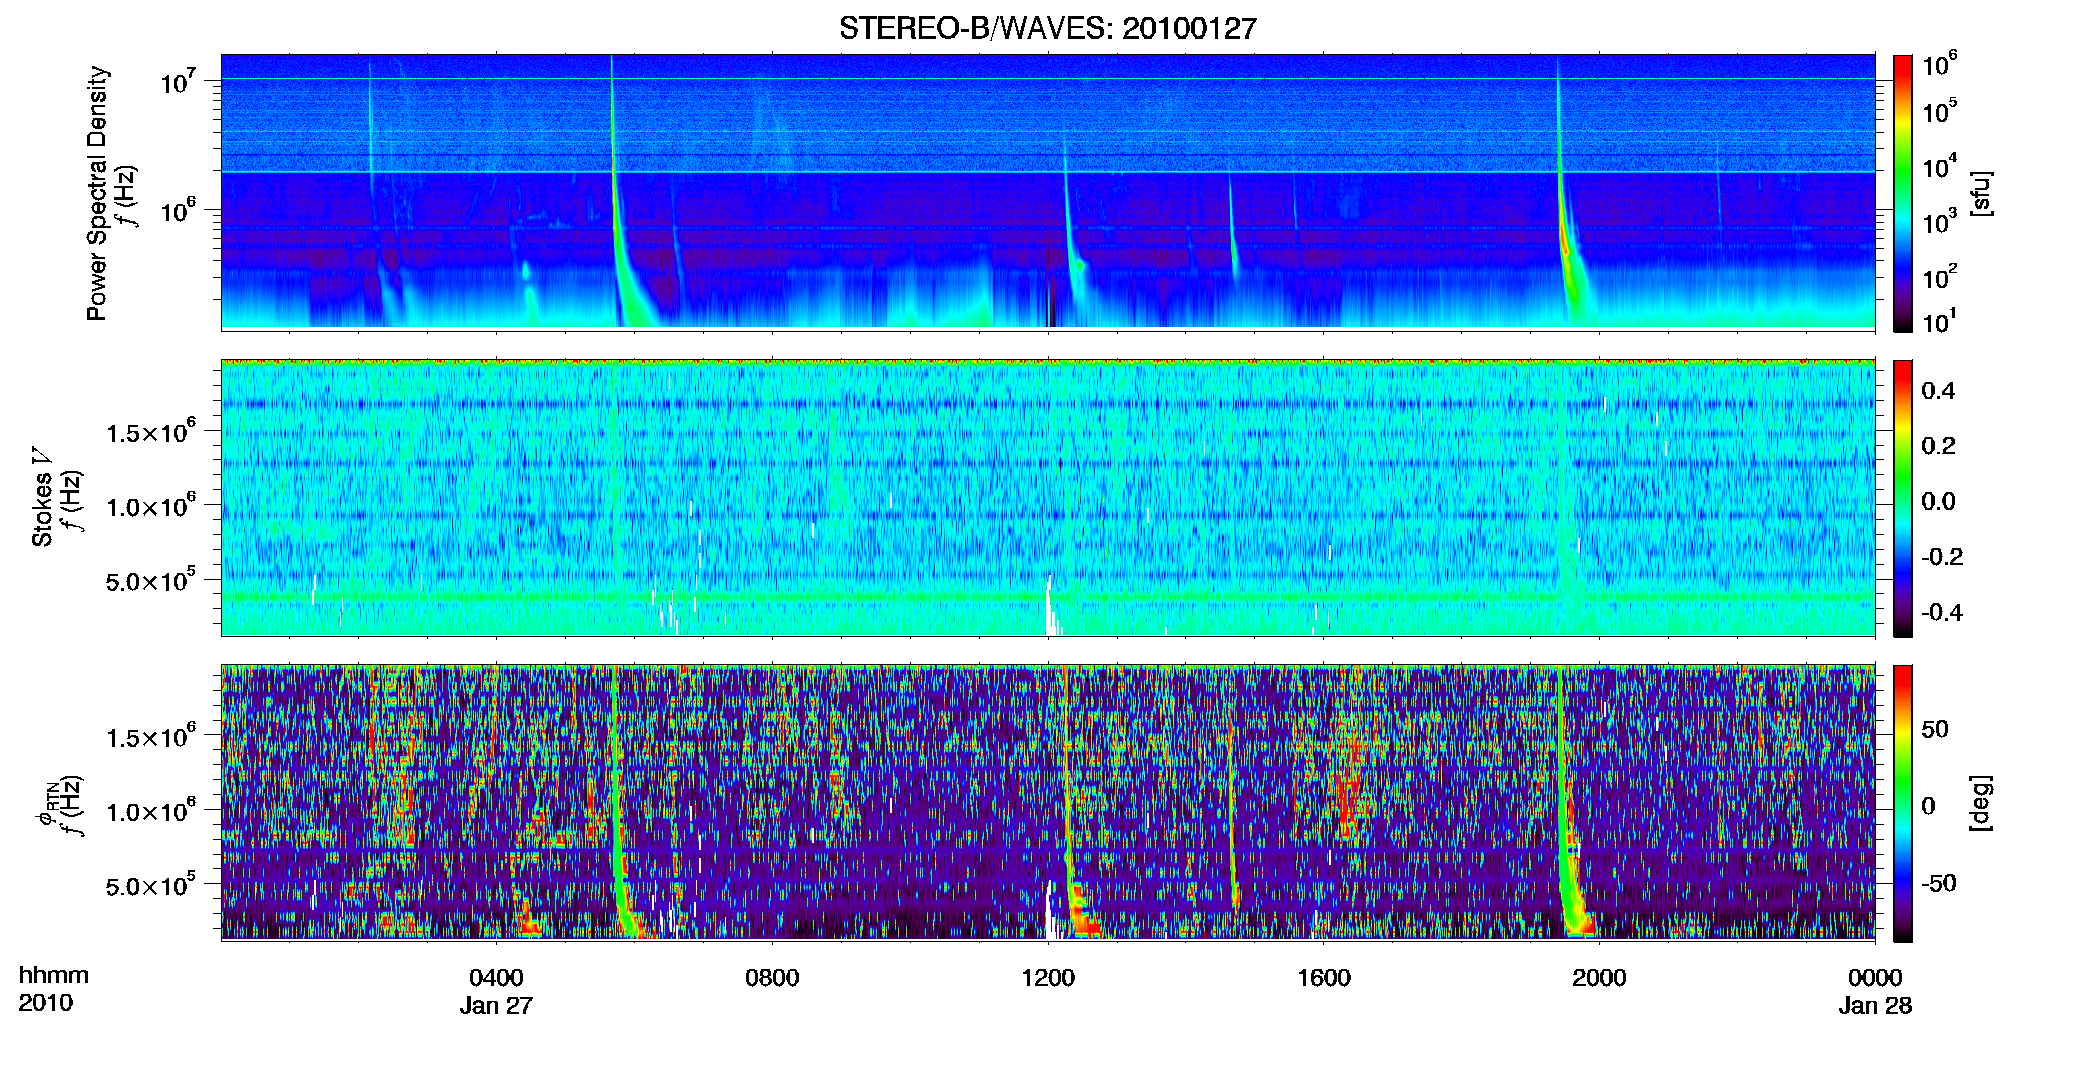Click the 1.5×10^6 tick in Stokes V panel
Viewport: 2096px width, 1080px height.
(x=152, y=433)
